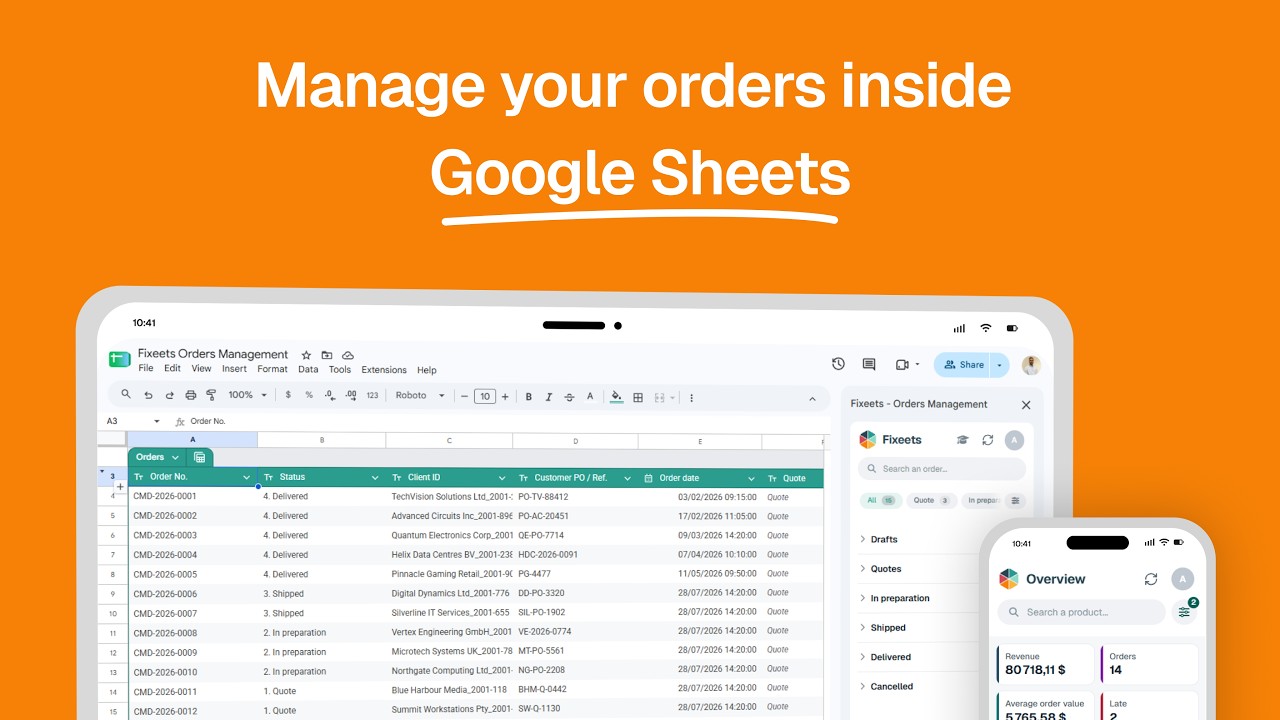1280x720 pixels.
Task: Open the Insert menu
Action: (x=234, y=369)
